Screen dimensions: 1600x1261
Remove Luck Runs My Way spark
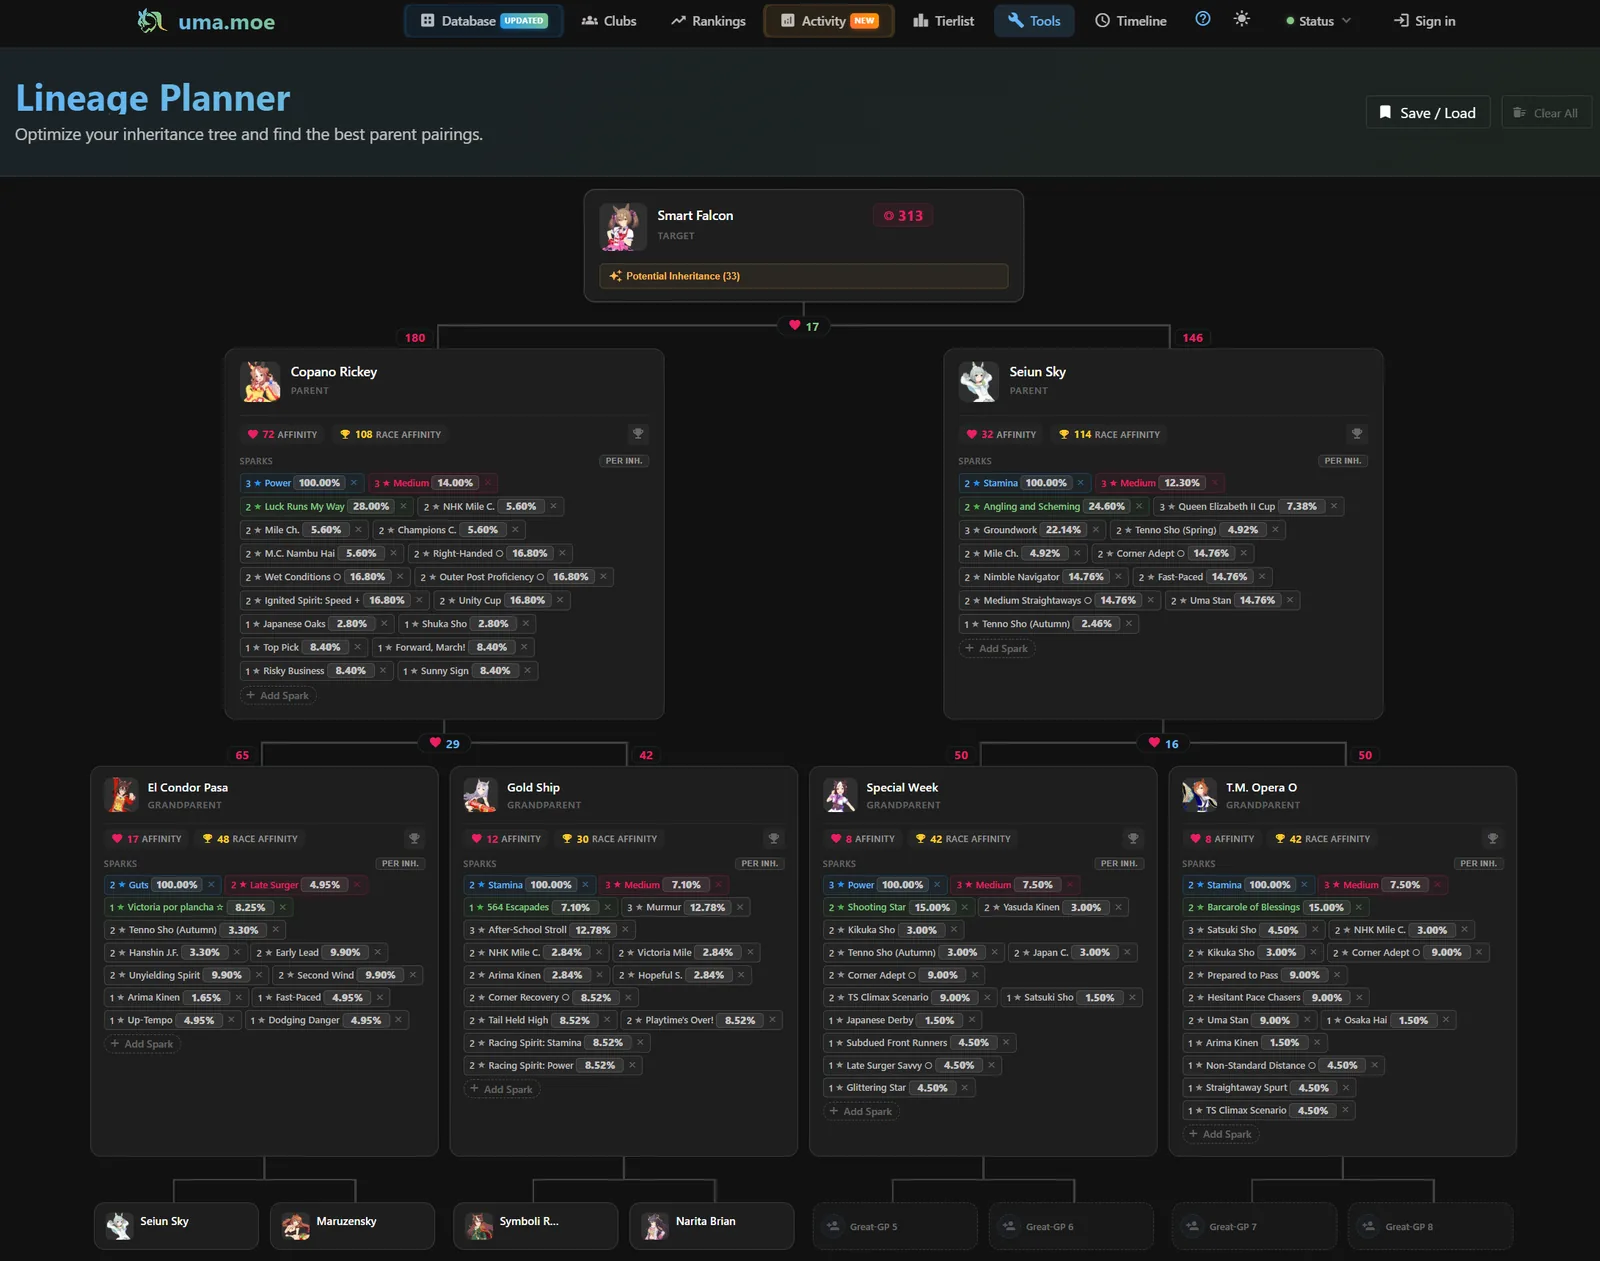[404, 506]
